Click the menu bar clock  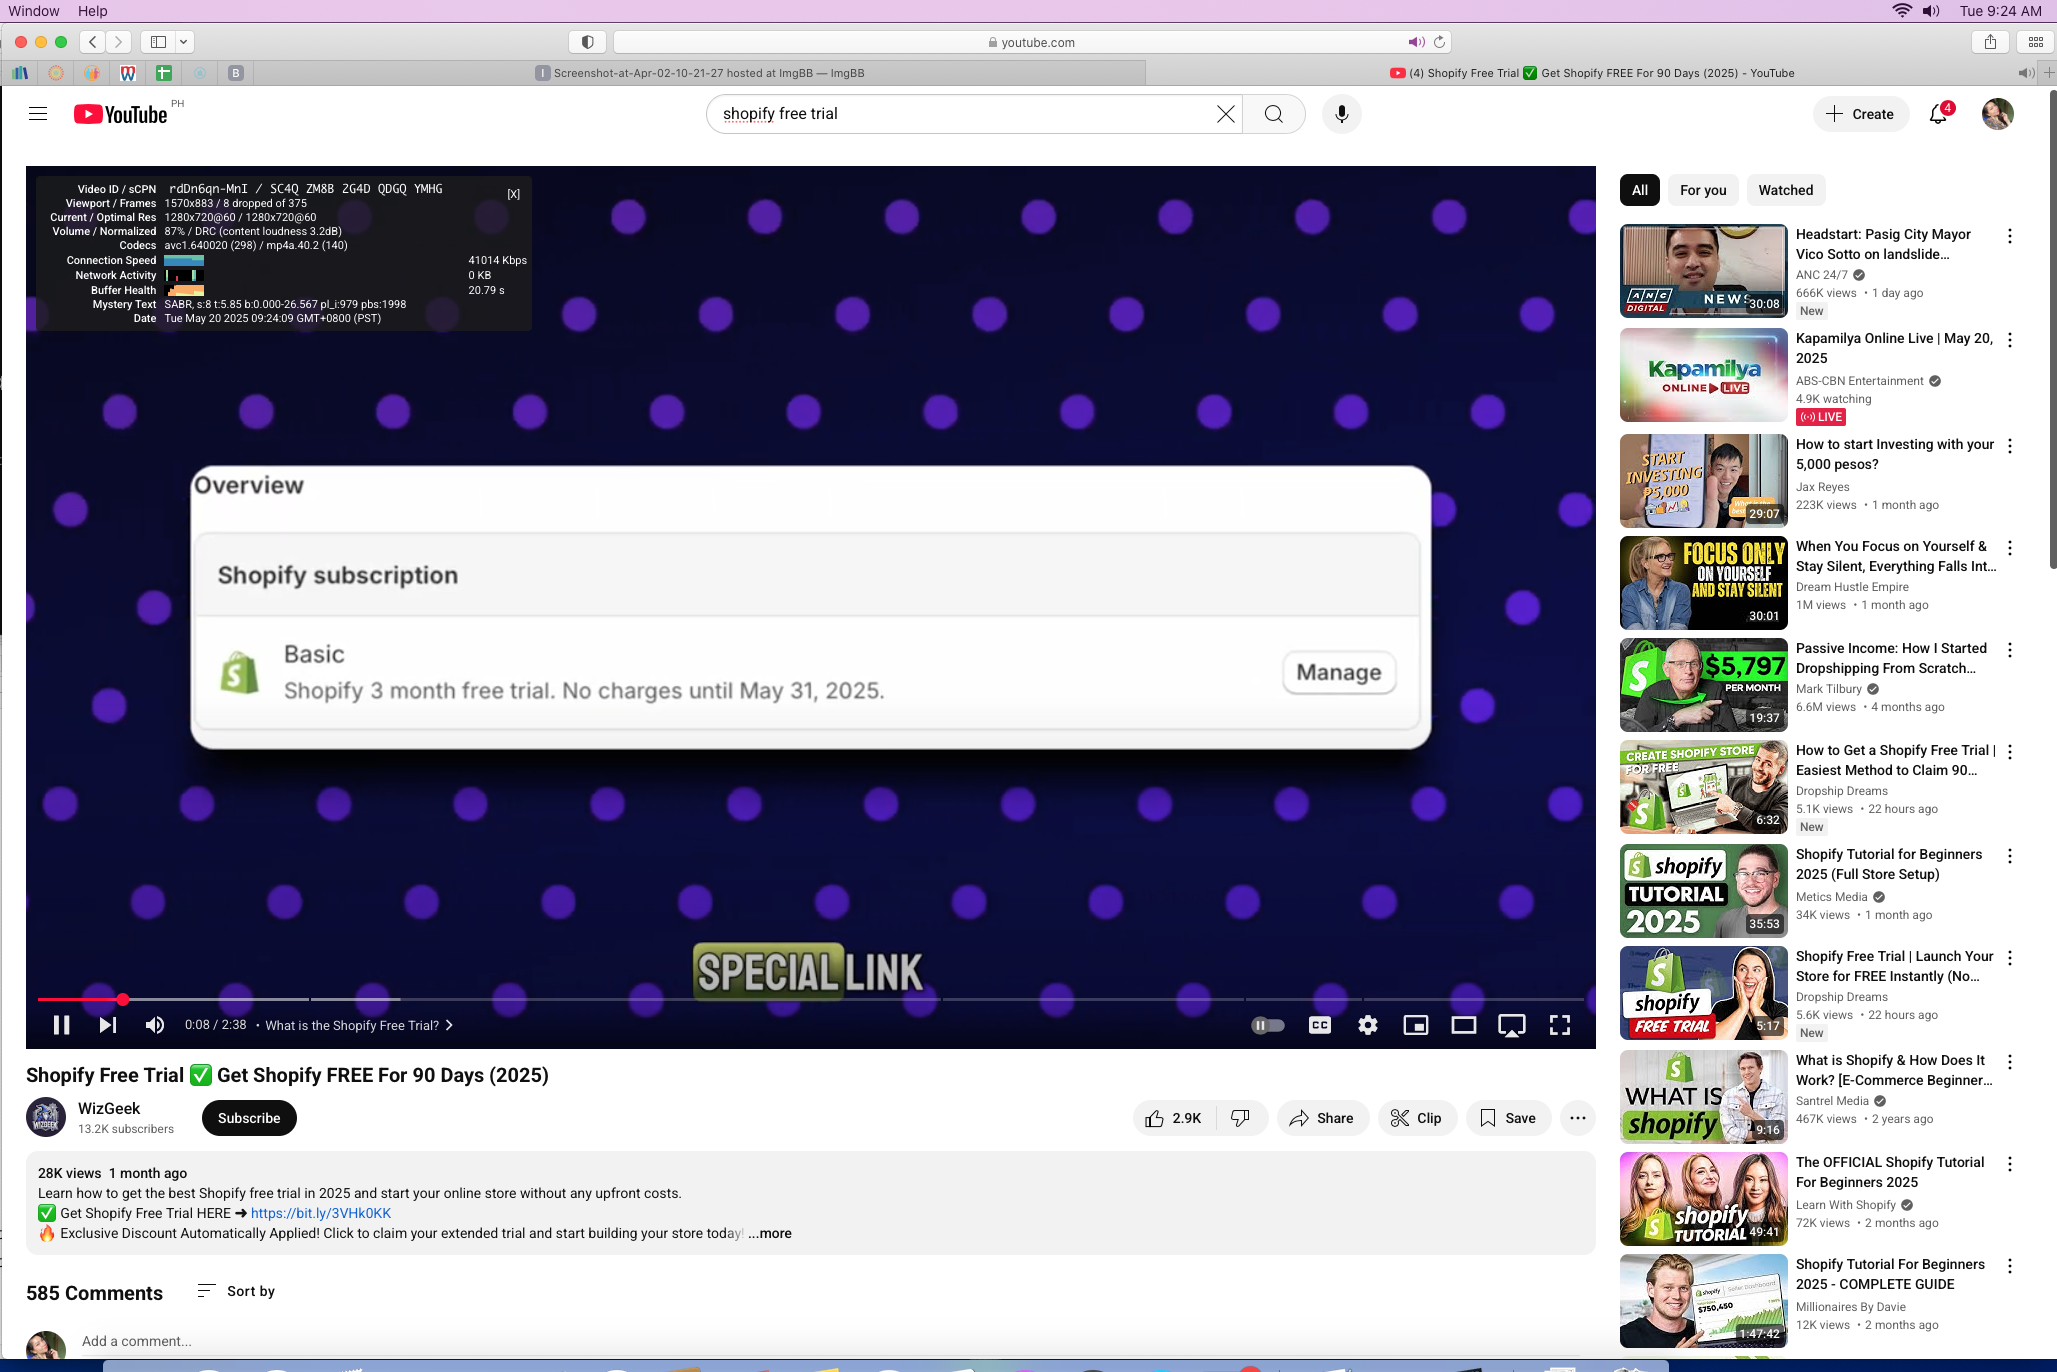(x=2000, y=11)
